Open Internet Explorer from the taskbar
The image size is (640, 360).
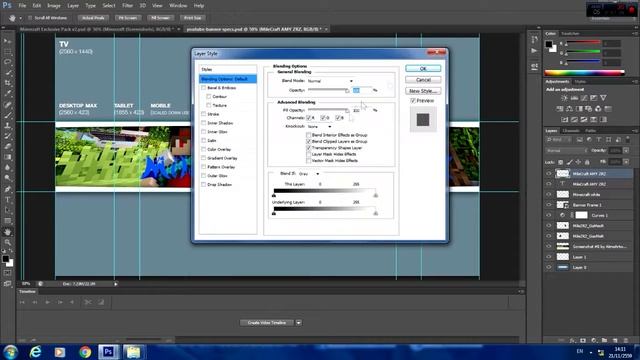tap(36, 351)
